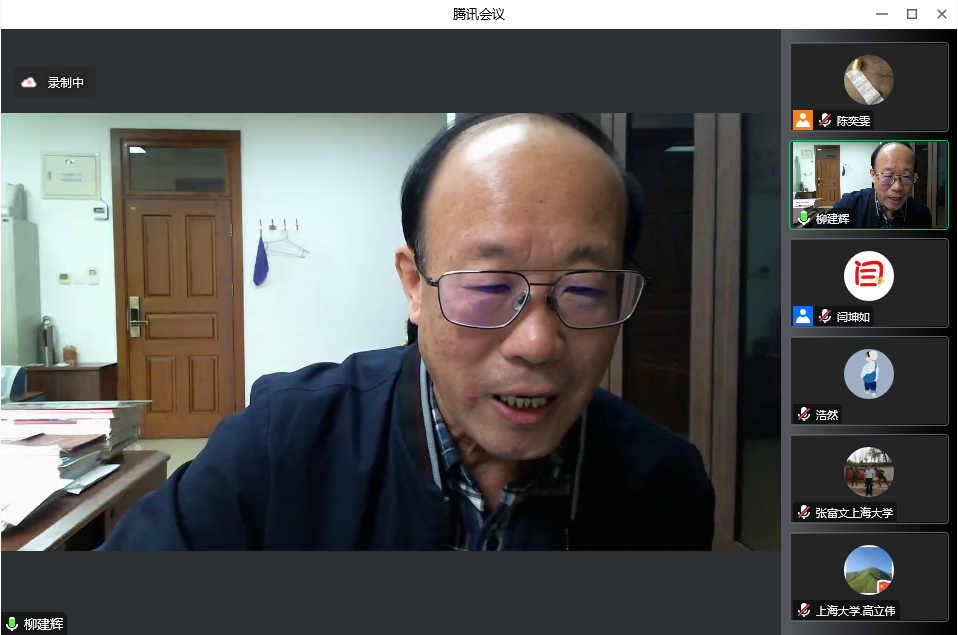Click the muted microphone icon for 闫坤如
The height and width of the screenshot is (635, 958).
(x=825, y=316)
